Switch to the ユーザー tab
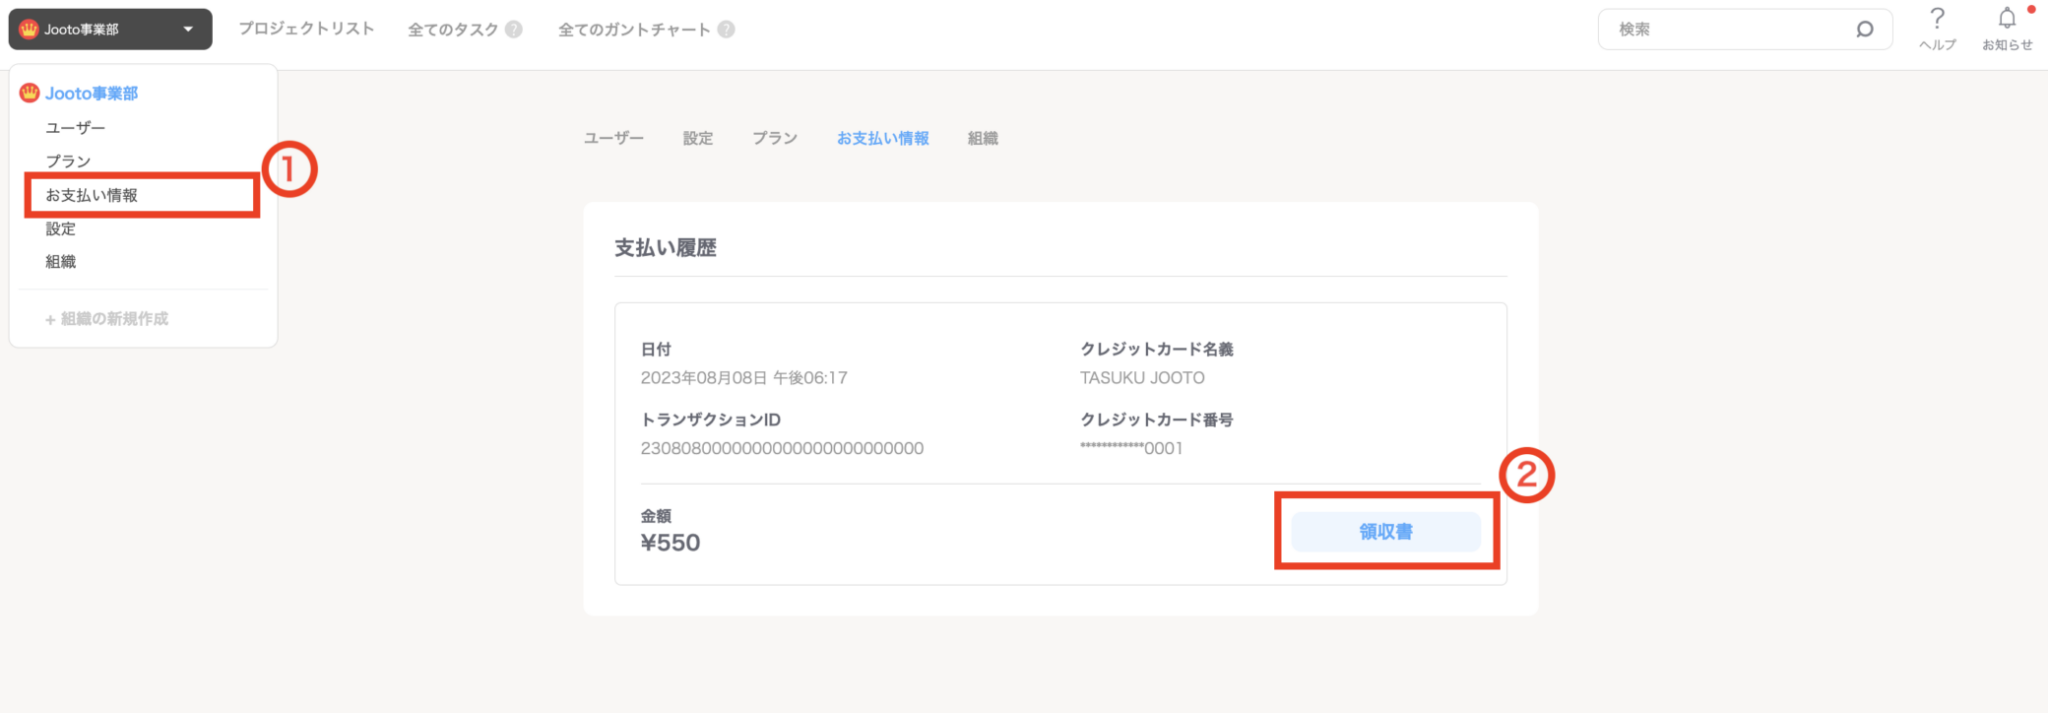2048x713 pixels. [614, 138]
